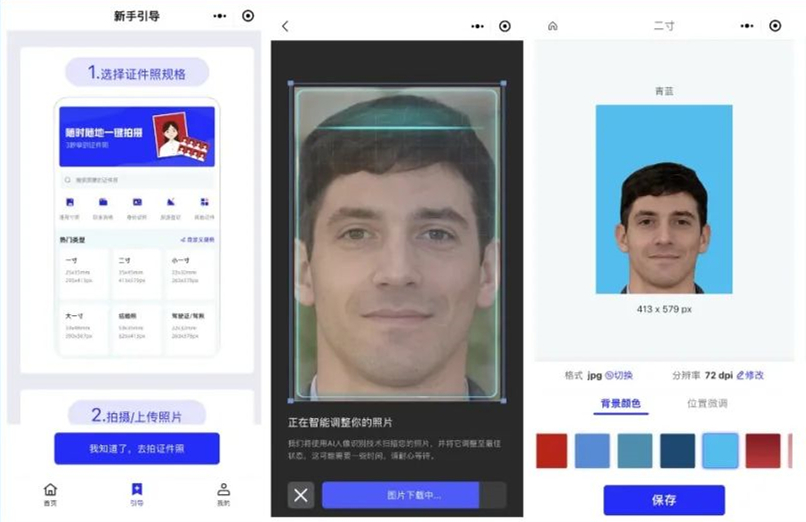Open the three-dot menu on the adjusting screen
The height and width of the screenshot is (522, 806).
pyautogui.click(x=478, y=26)
